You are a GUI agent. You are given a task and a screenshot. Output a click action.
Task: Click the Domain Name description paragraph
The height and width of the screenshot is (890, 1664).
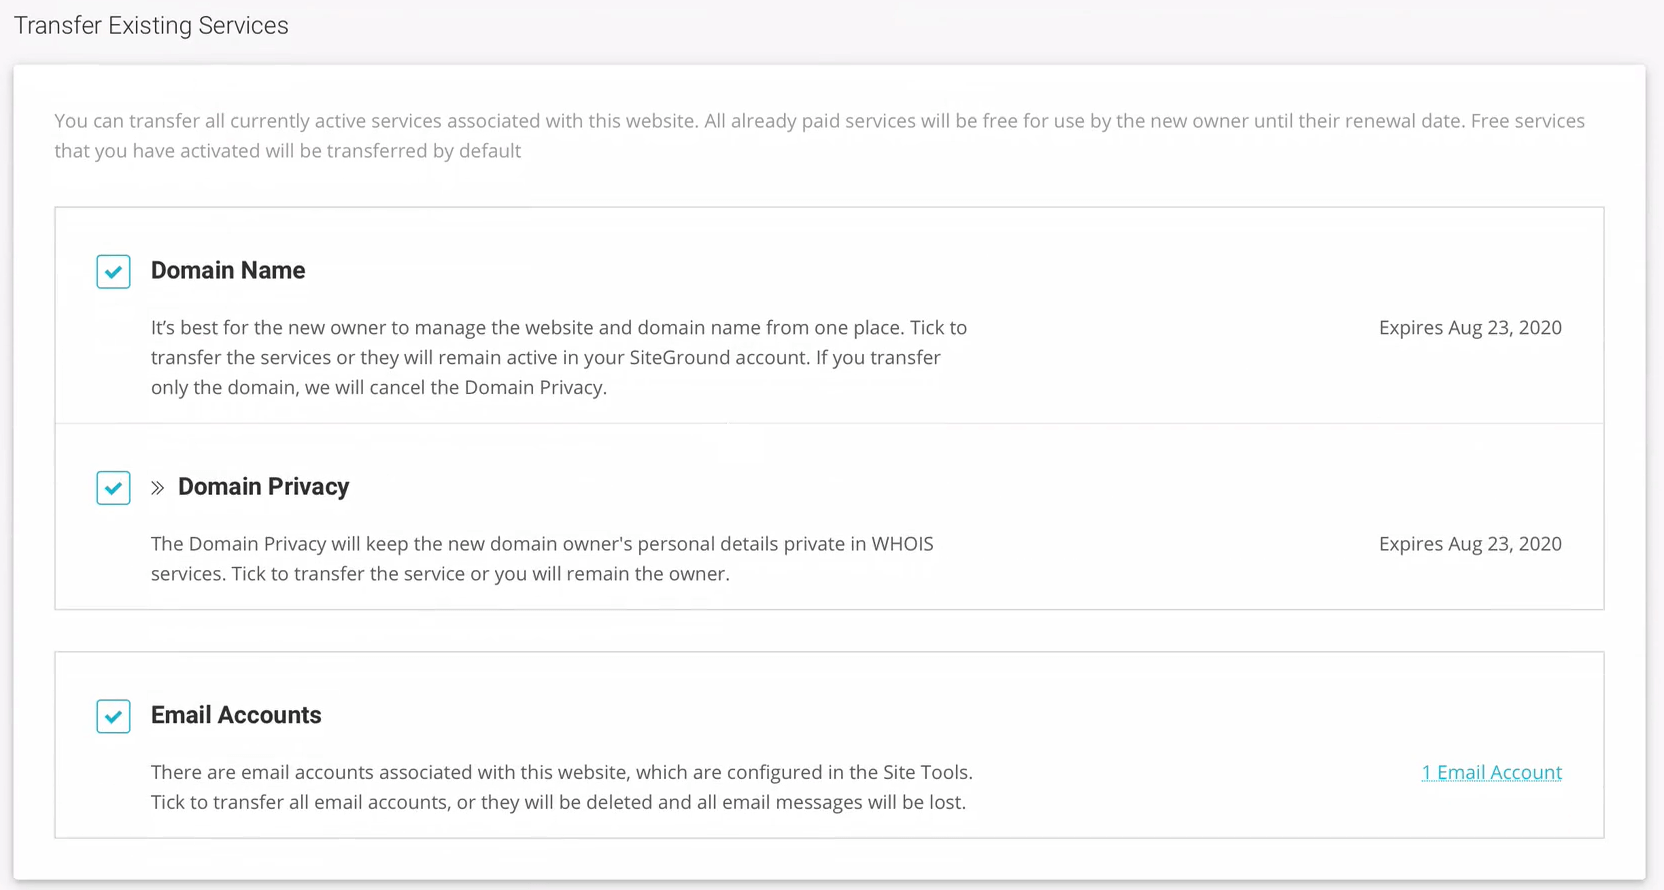coord(558,357)
